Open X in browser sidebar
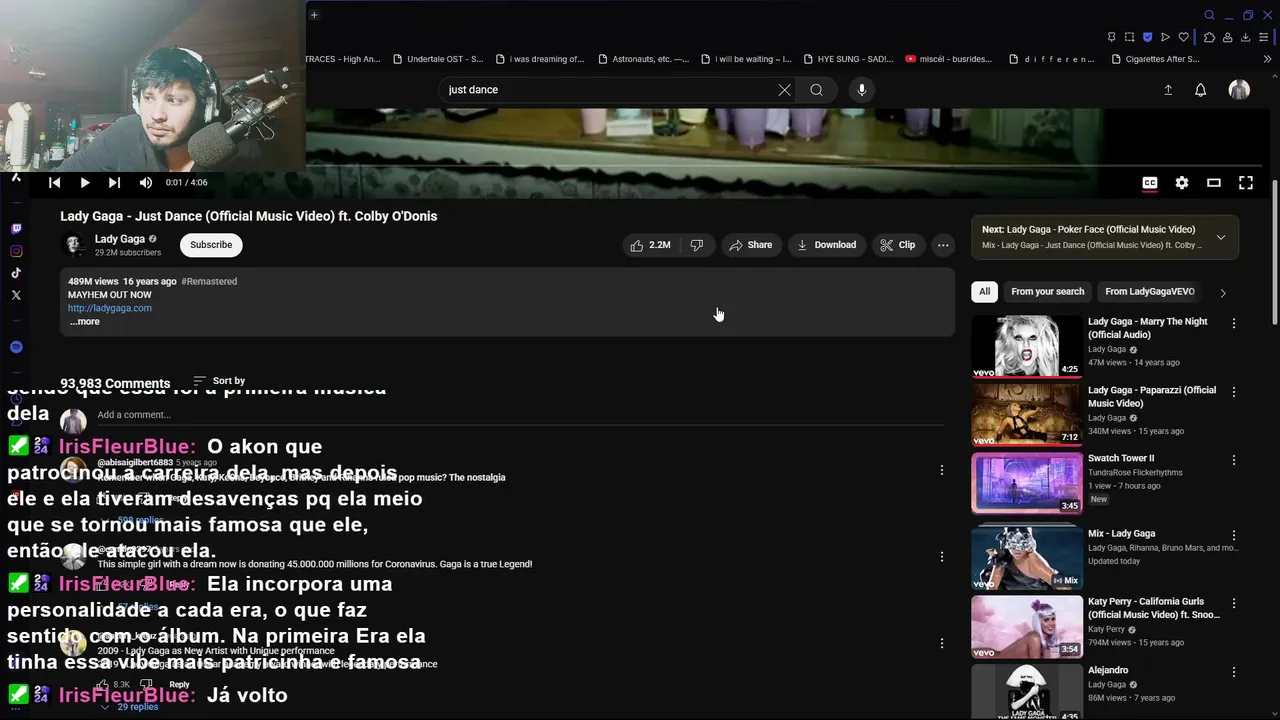 [x=16, y=295]
